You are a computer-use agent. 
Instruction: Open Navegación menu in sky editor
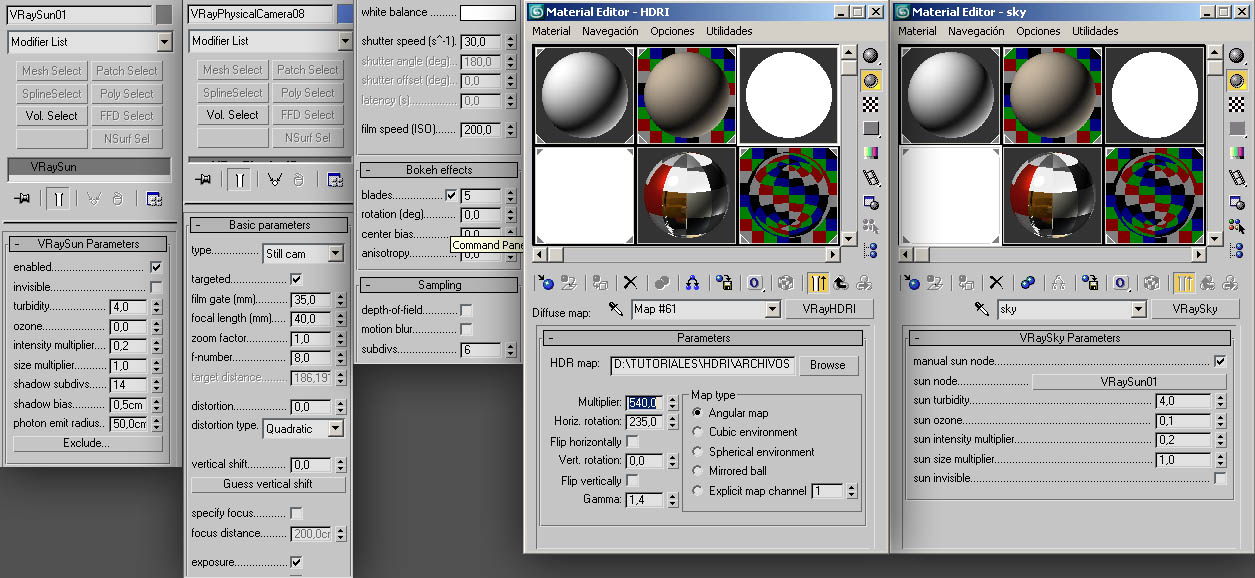click(975, 31)
